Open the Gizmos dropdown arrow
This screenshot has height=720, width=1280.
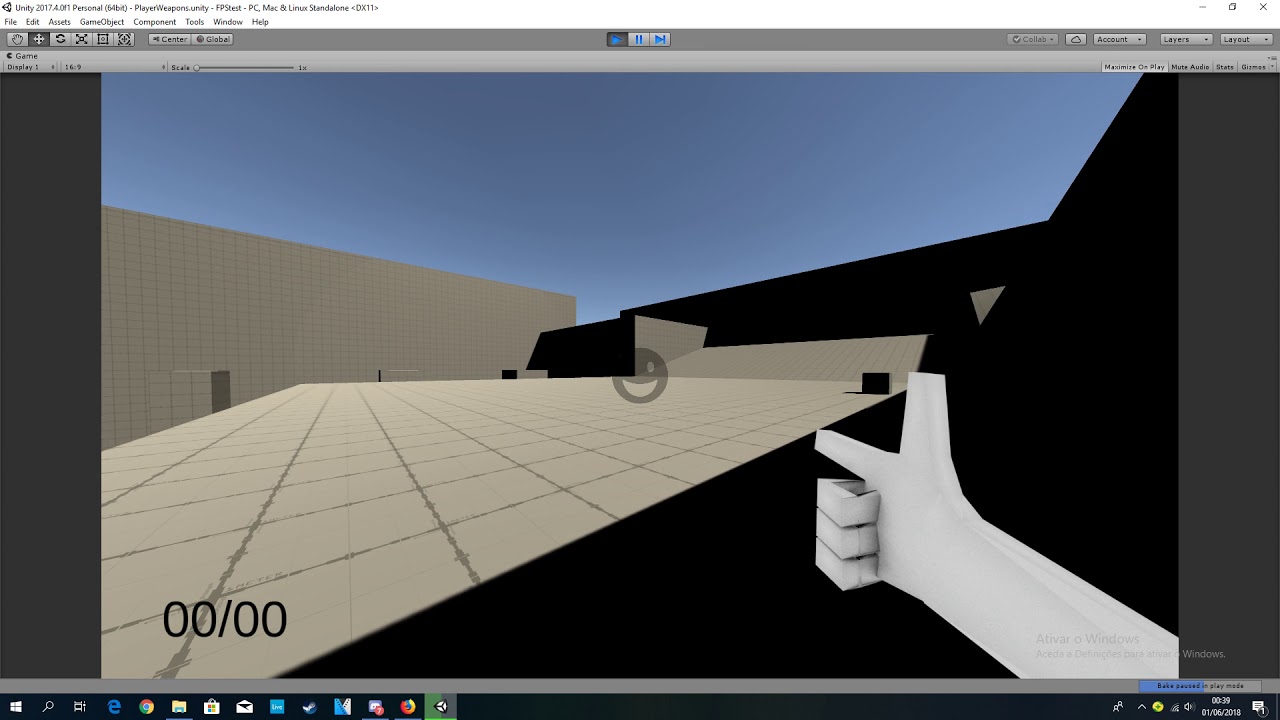pyautogui.click(x=1271, y=67)
